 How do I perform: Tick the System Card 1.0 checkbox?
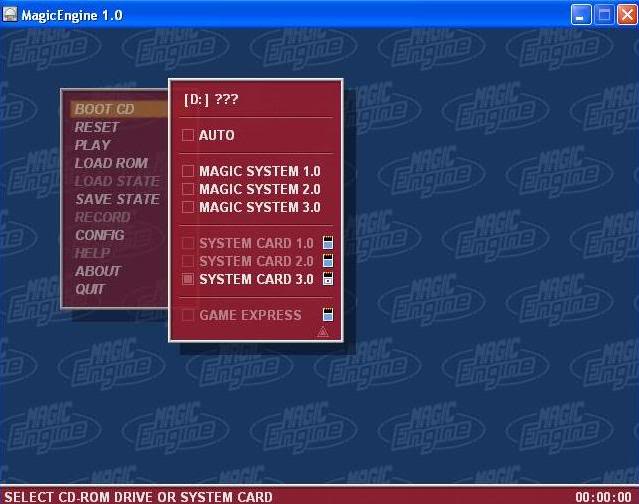point(188,243)
